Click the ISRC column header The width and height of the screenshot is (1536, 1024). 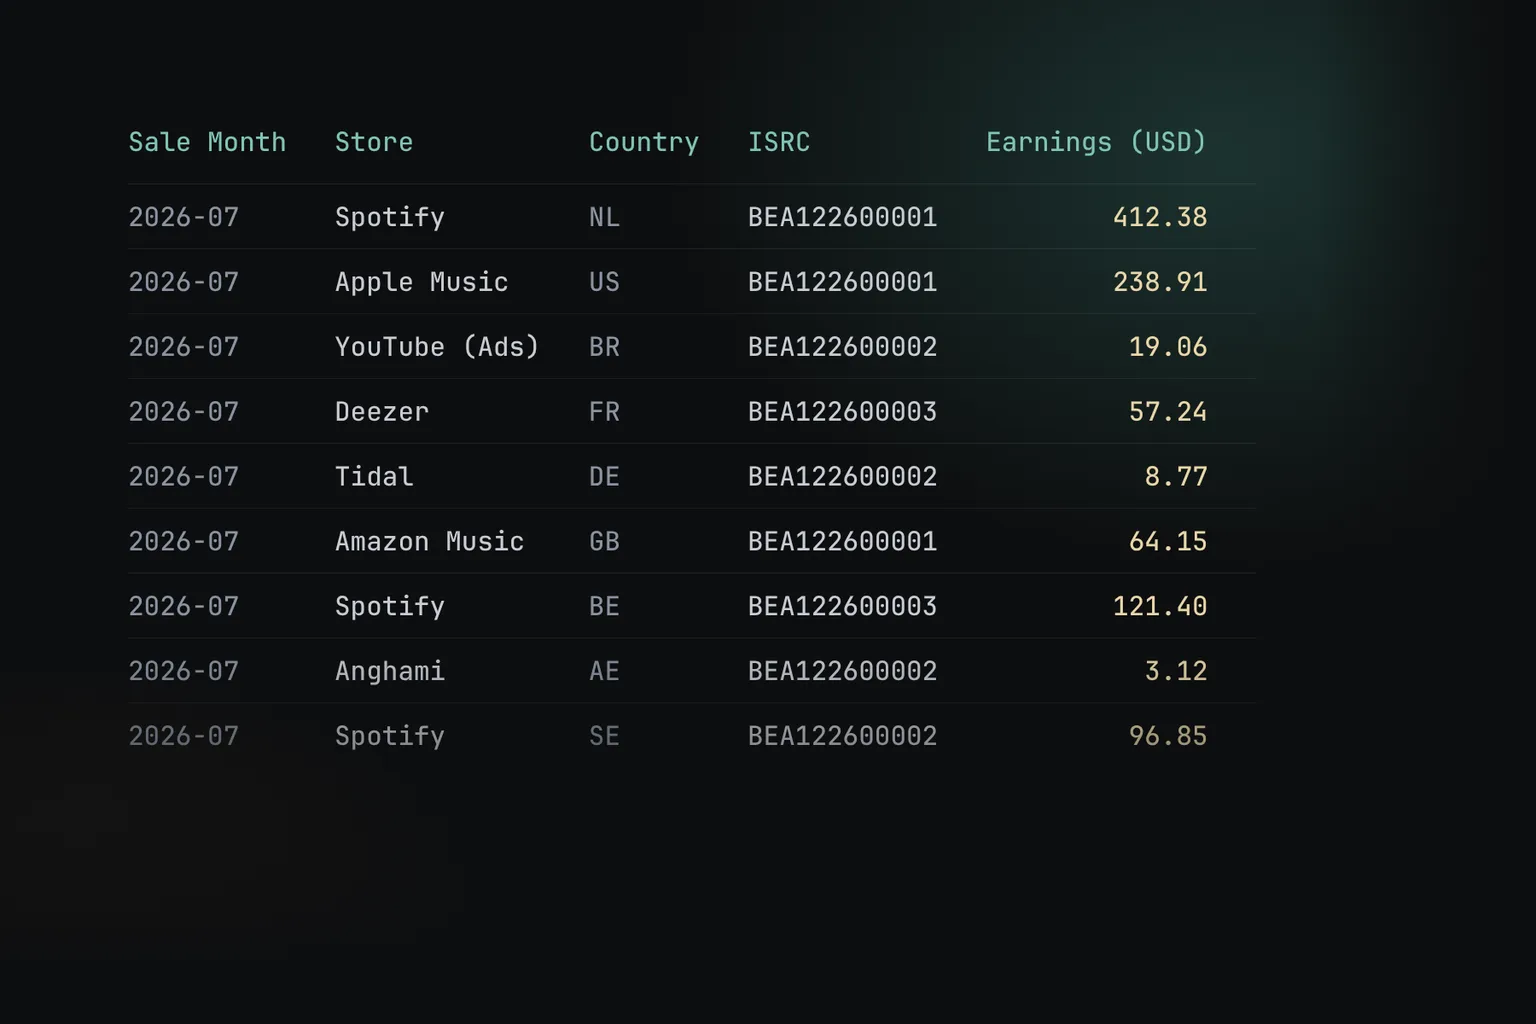tap(779, 142)
